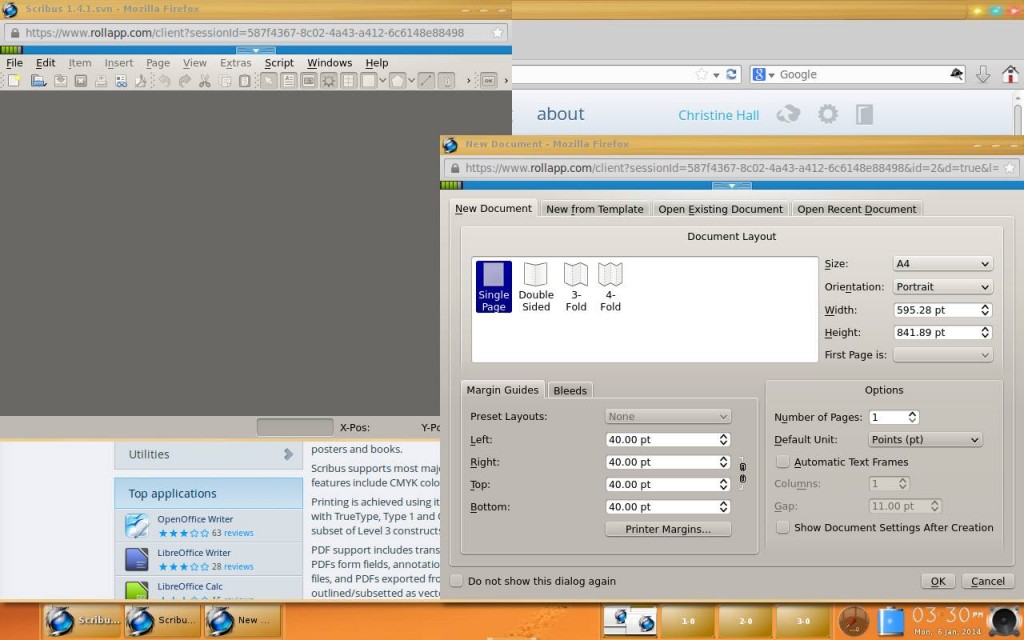Open the Edit menu in Scribus
1024x640 pixels.
coord(45,63)
